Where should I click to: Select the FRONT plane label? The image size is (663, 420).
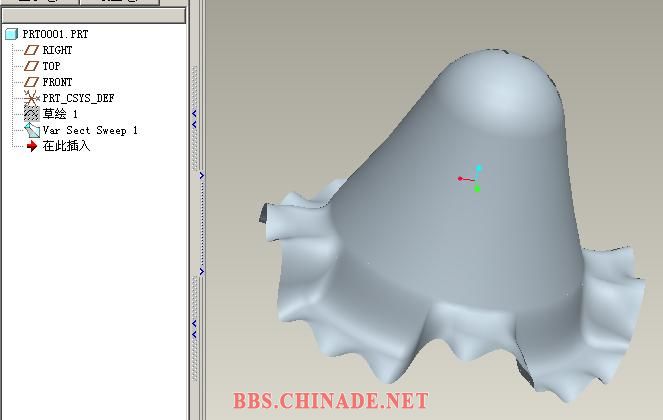click(x=57, y=82)
